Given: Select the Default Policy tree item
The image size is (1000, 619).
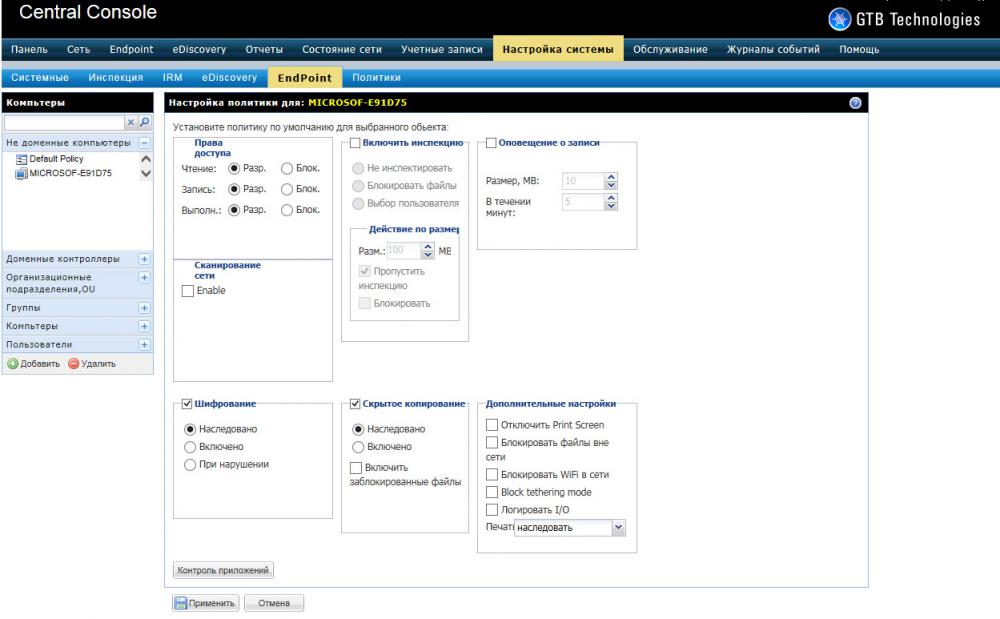Looking at the screenshot, I should tap(56, 159).
